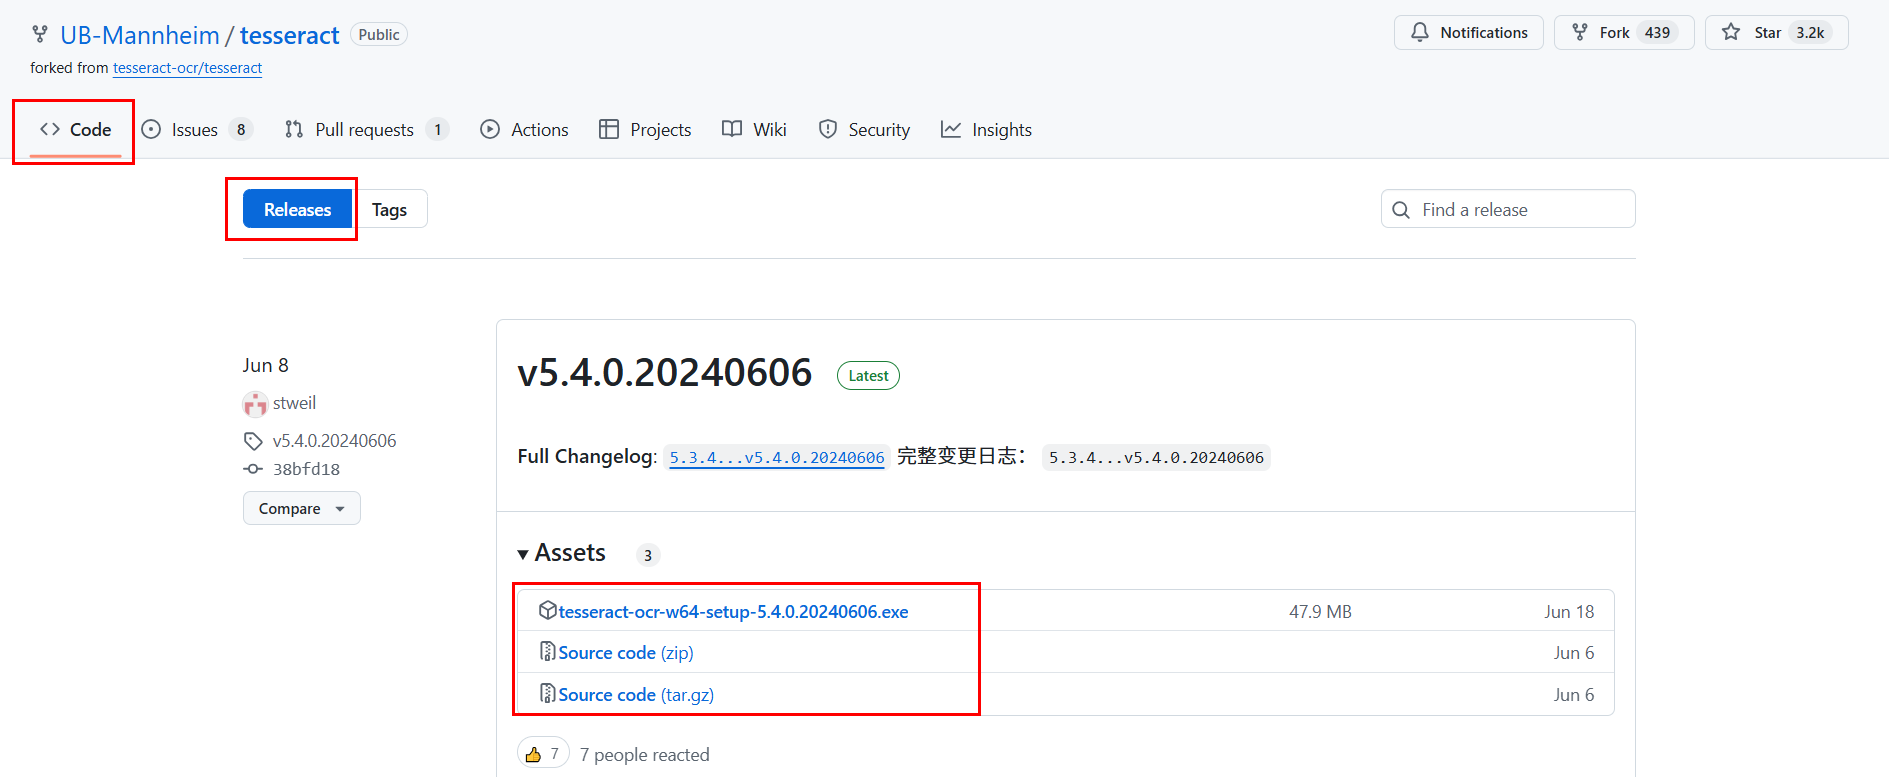Click the tag icon beside v5.4.0.20240606
This screenshot has height=777, width=1889.
[253, 441]
